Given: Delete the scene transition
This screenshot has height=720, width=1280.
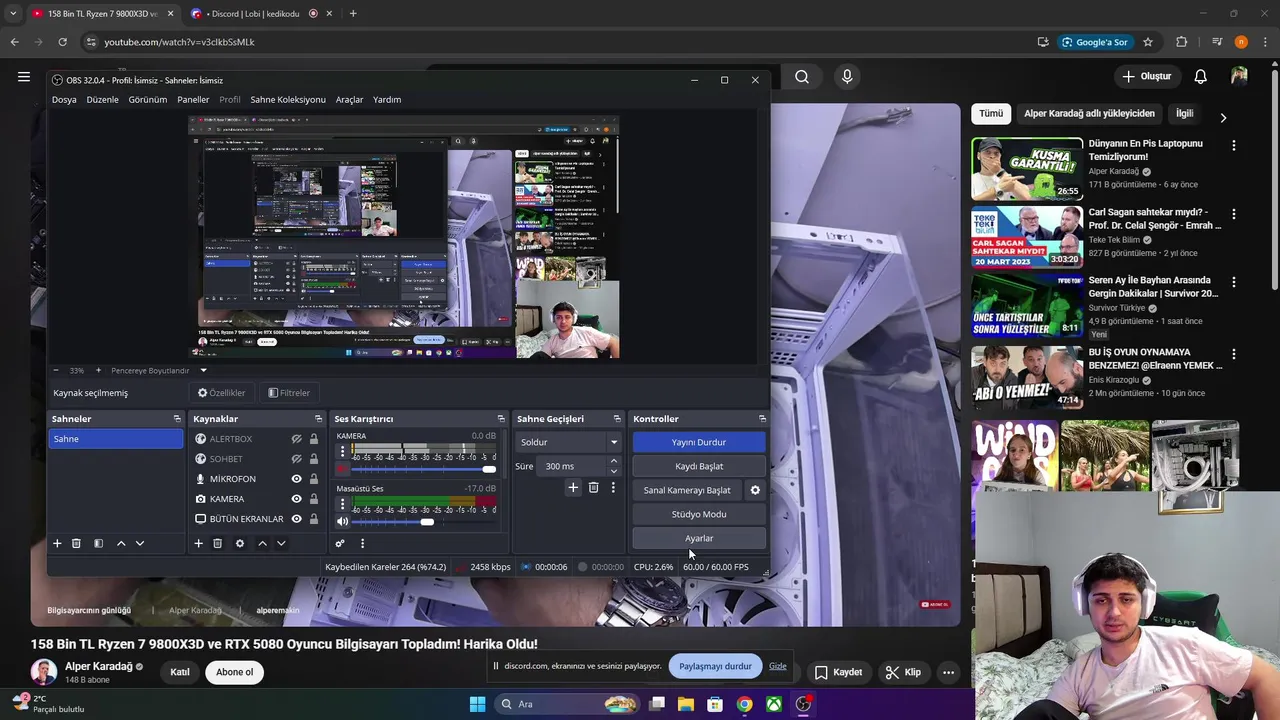Looking at the screenshot, I should (593, 487).
